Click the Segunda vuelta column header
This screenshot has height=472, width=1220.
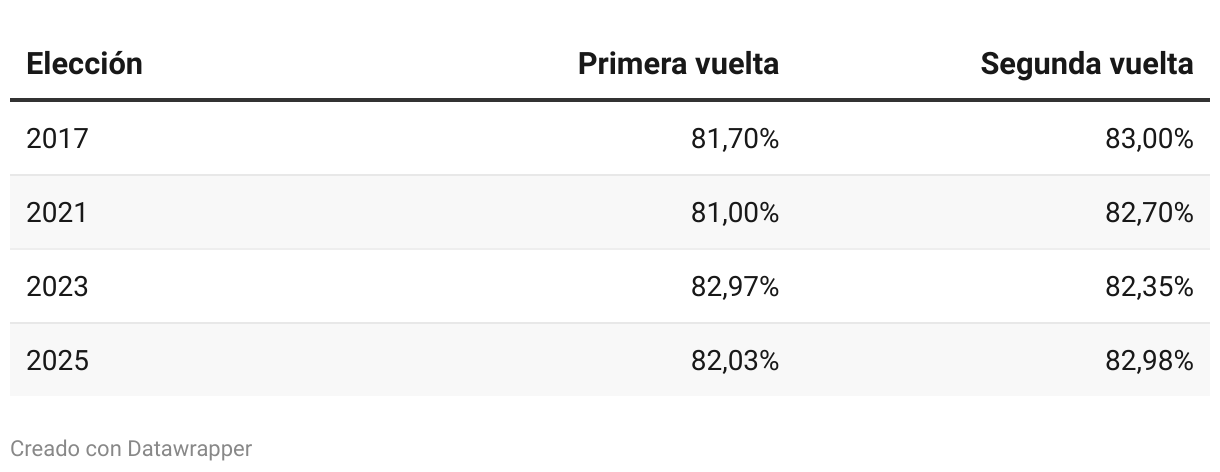1087,64
